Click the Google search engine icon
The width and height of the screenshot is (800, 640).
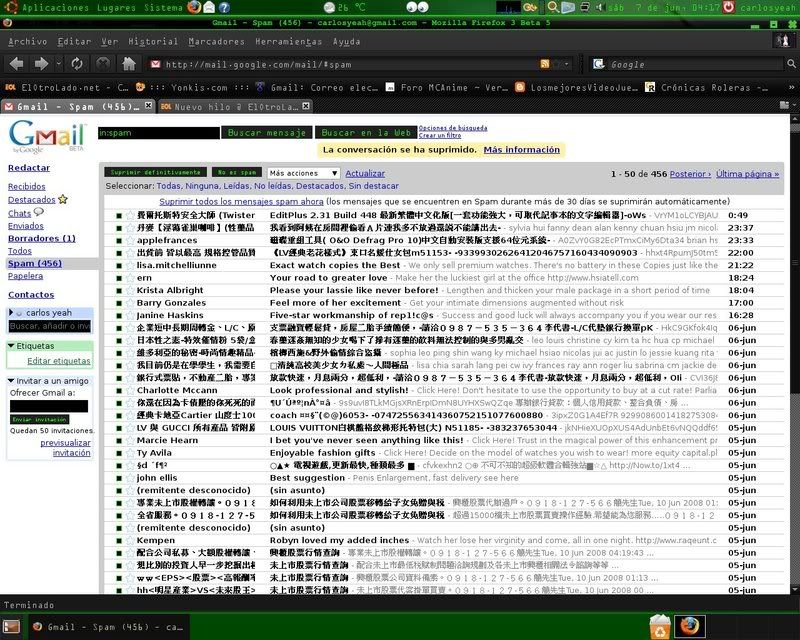click(x=598, y=64)
